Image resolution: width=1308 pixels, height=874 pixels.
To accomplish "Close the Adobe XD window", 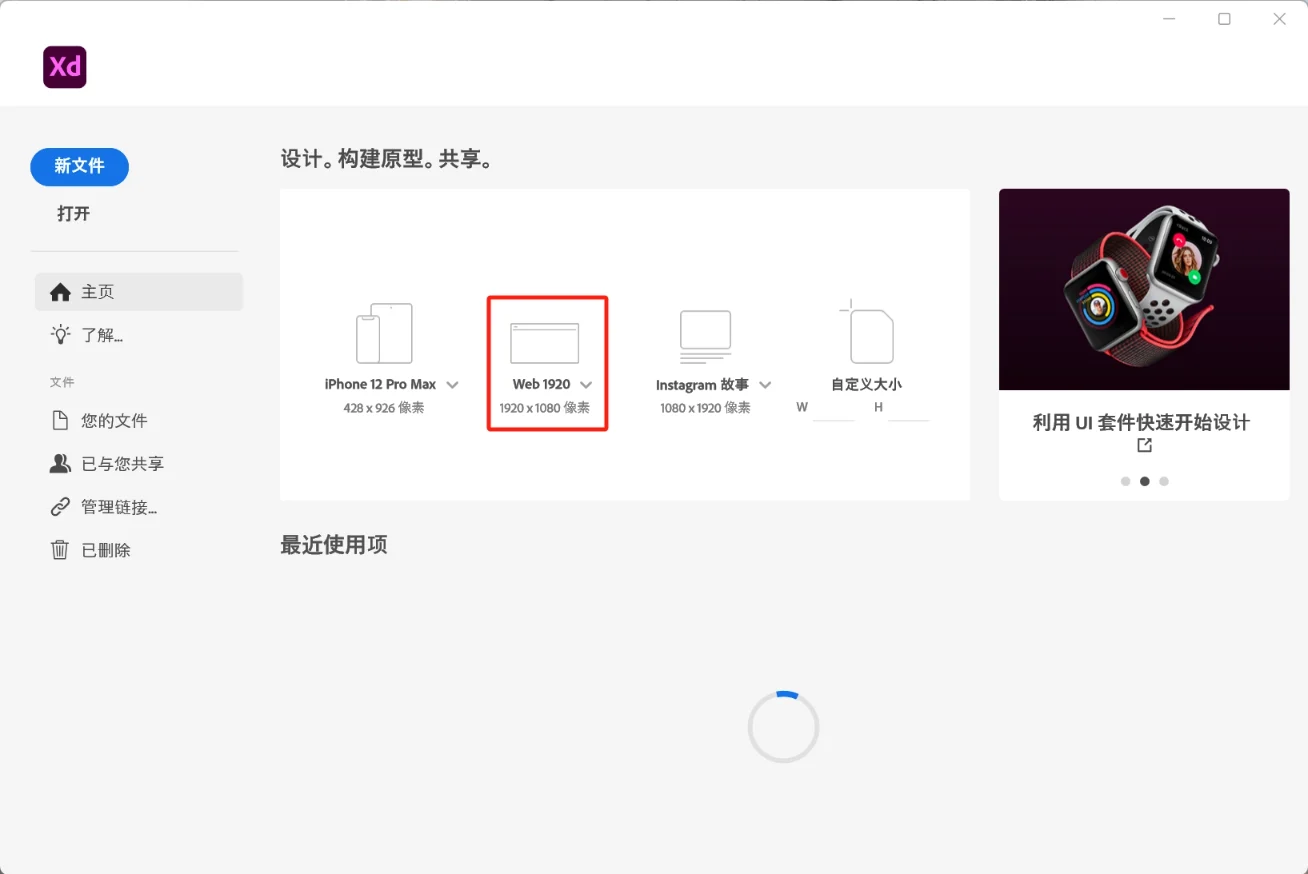I will click(x=1279, y=19).
